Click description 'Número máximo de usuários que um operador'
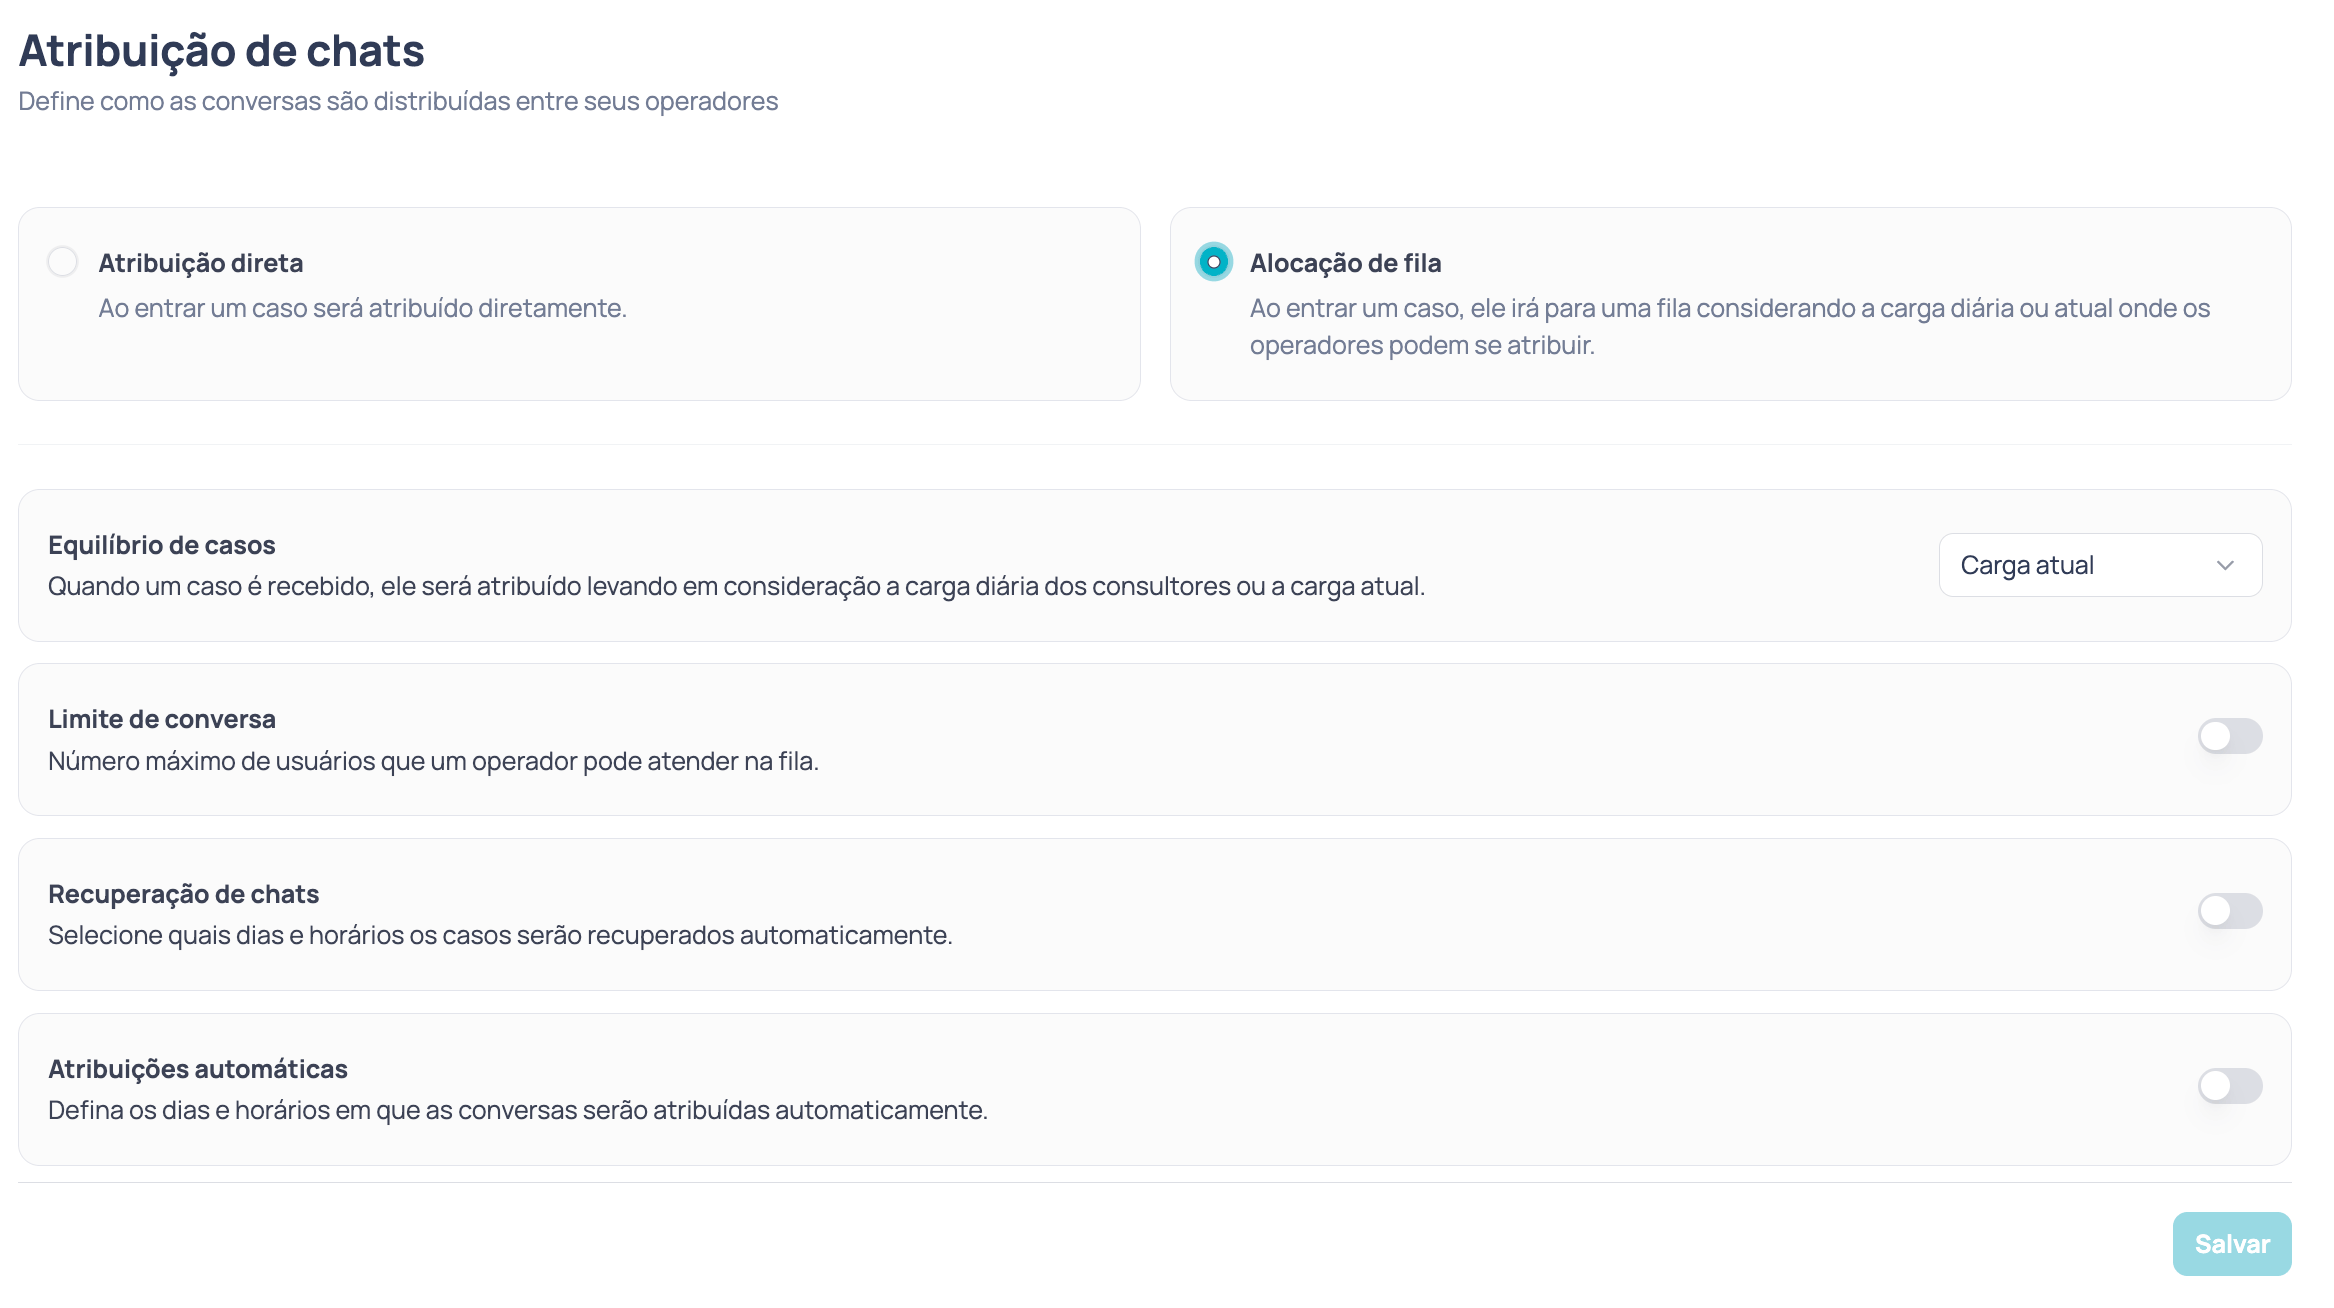 [312, 761]
